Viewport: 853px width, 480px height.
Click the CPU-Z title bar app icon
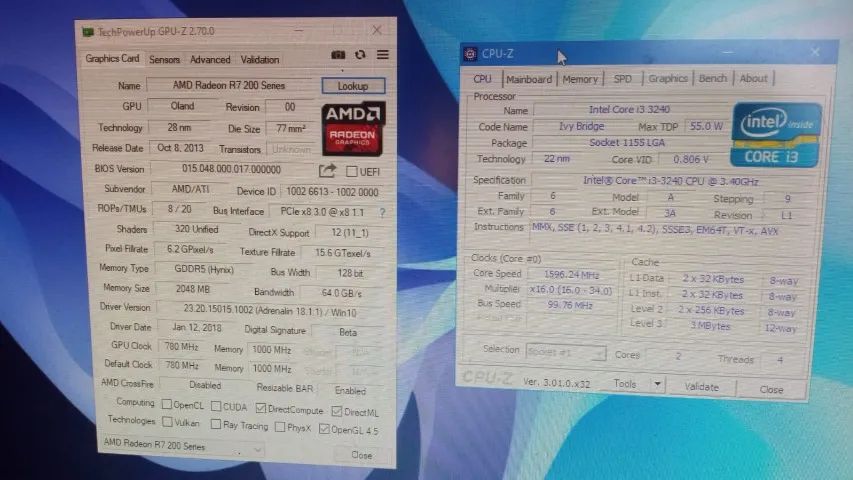[x=471, y=53]
